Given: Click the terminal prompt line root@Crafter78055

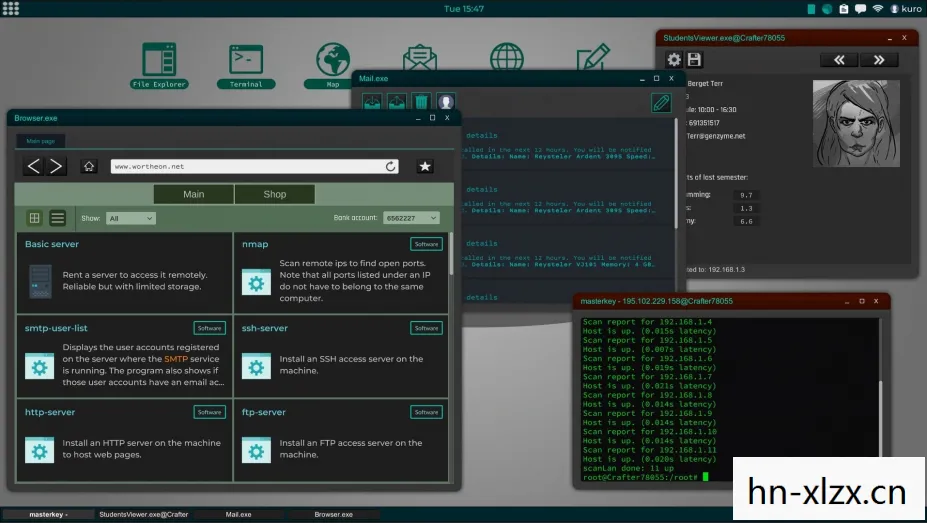Looking at the screenshot, I should pos(640,477).
